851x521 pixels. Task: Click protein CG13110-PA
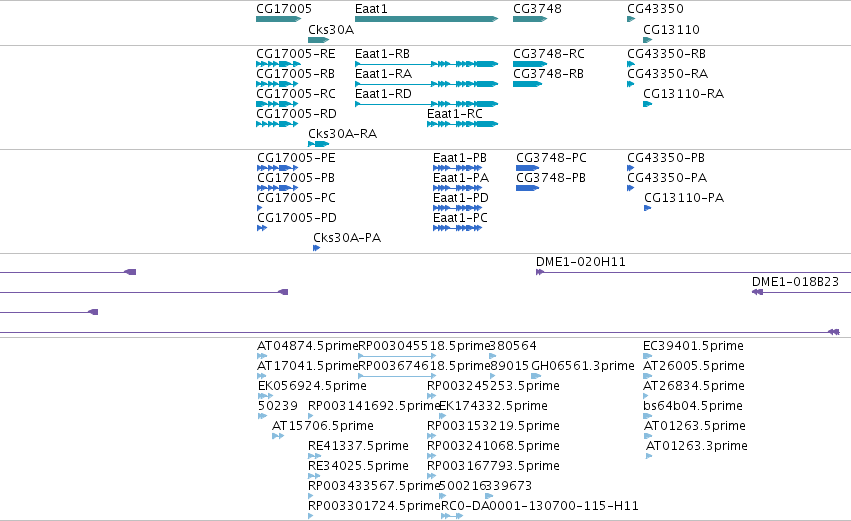[648, 208]
